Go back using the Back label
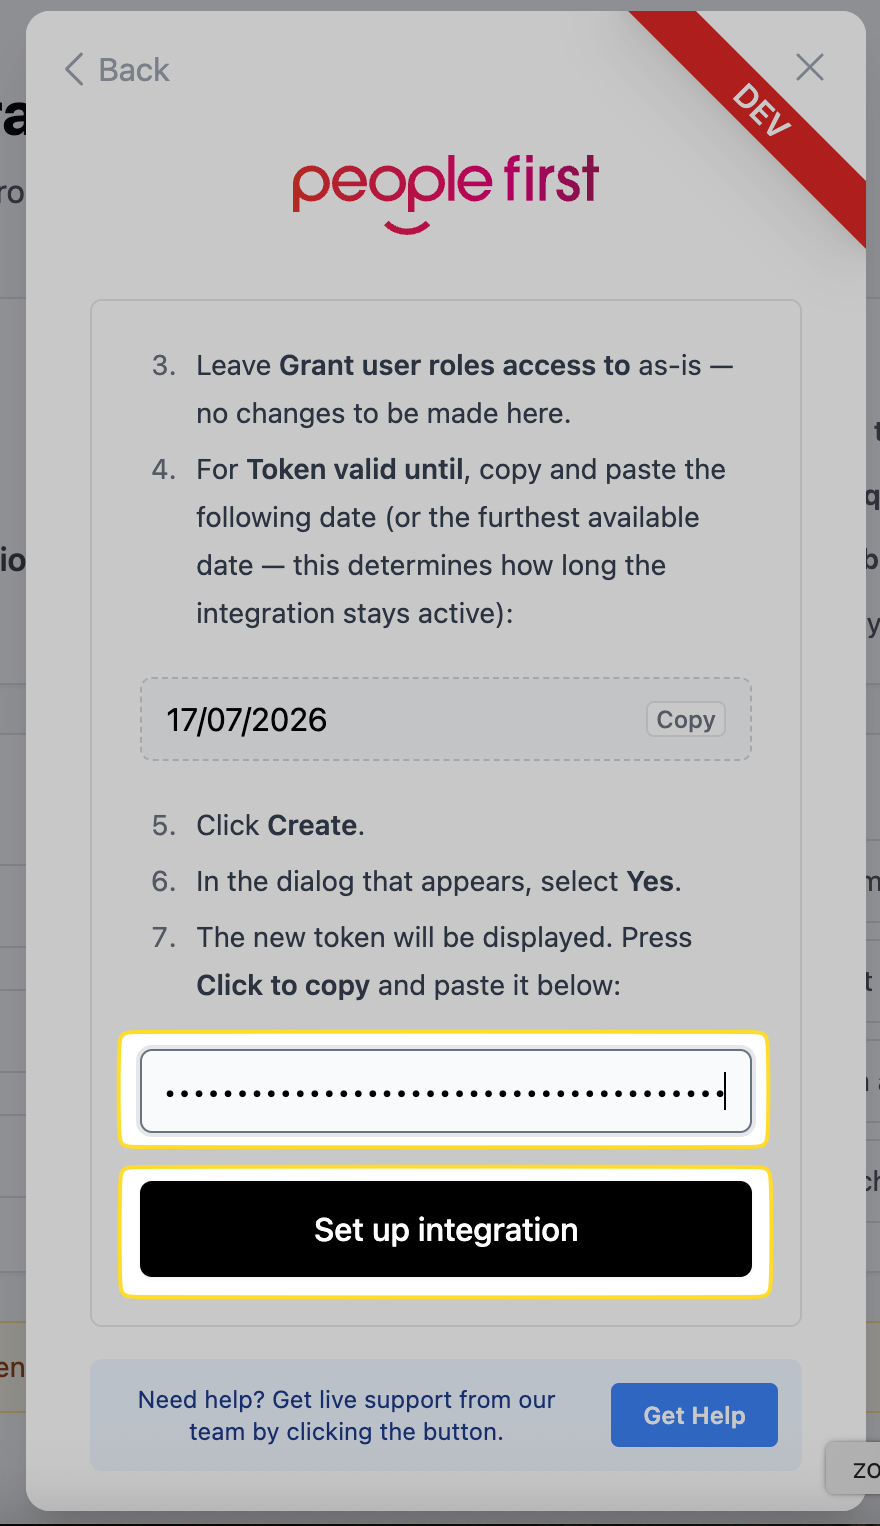The width and height of the screenshot is (880, 1526). pos(134,70)
